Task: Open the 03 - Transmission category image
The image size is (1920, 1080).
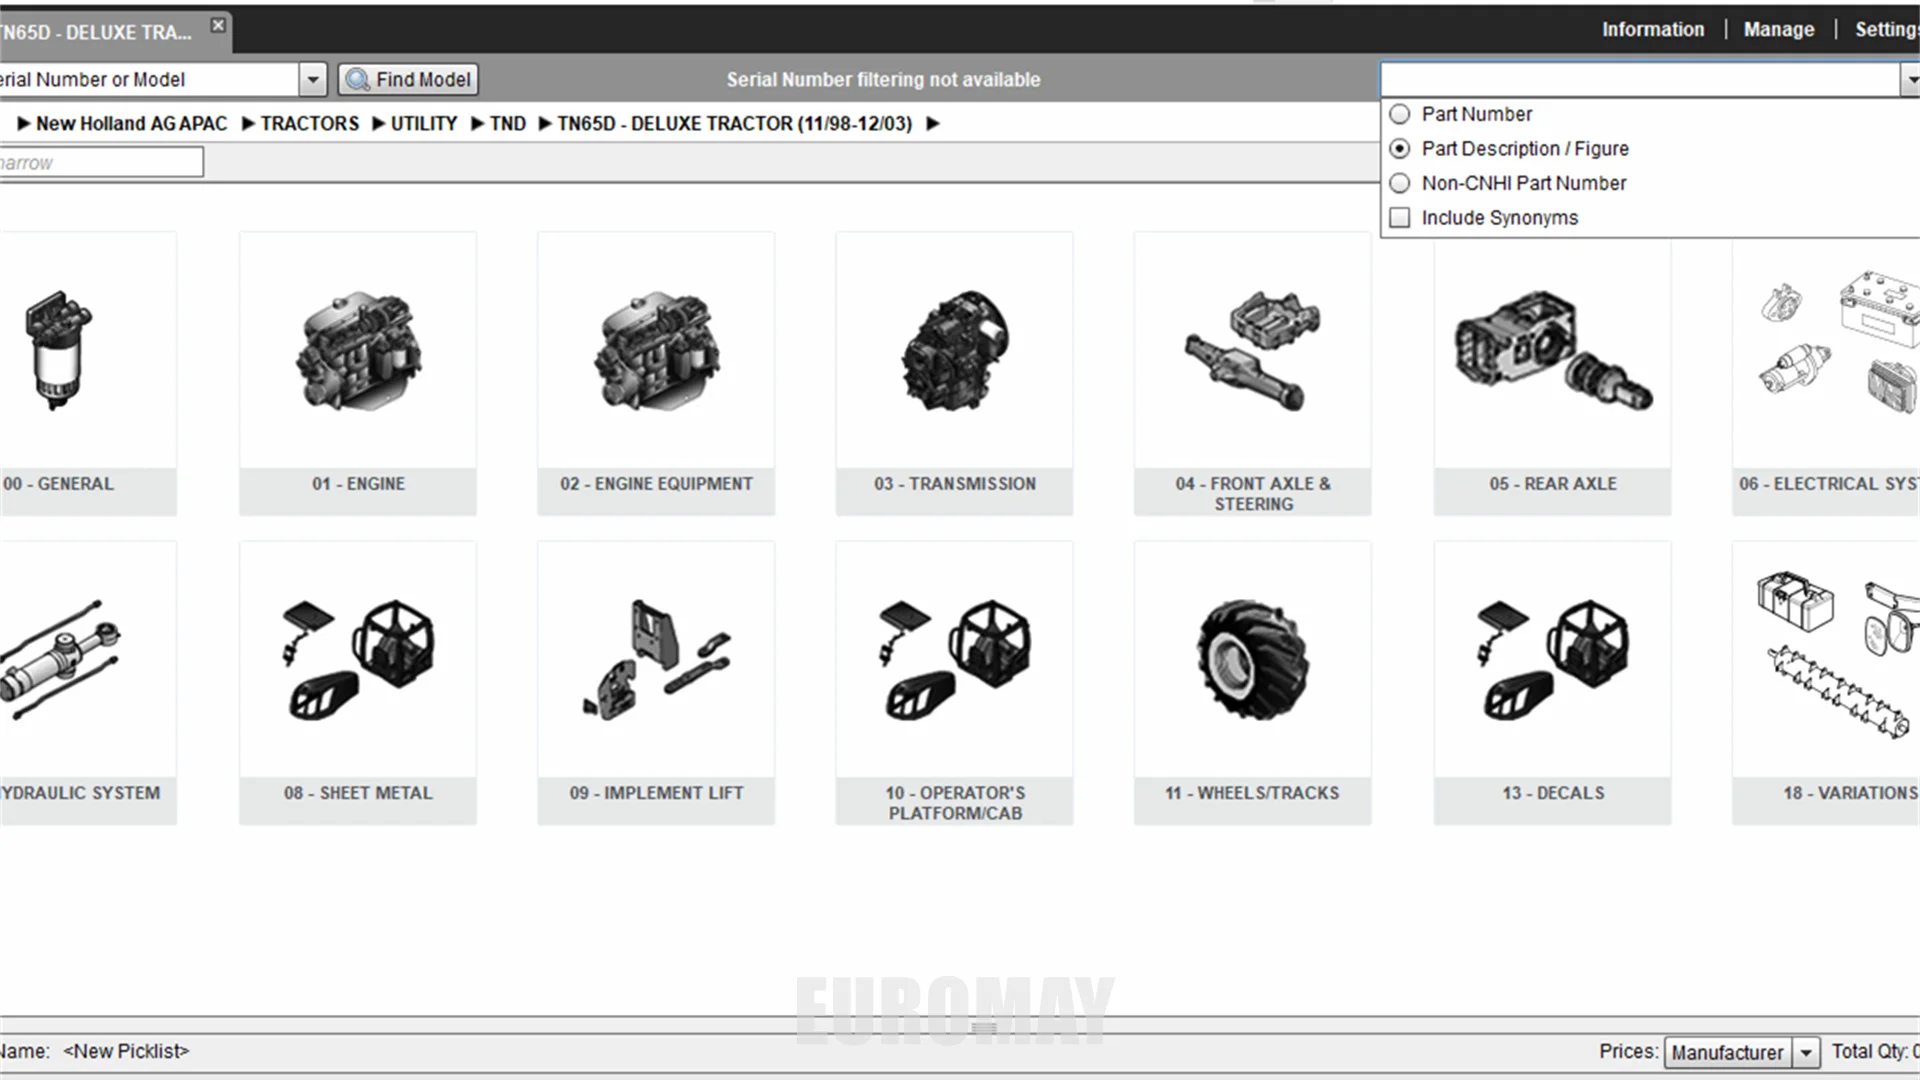Action: (954, 352)
